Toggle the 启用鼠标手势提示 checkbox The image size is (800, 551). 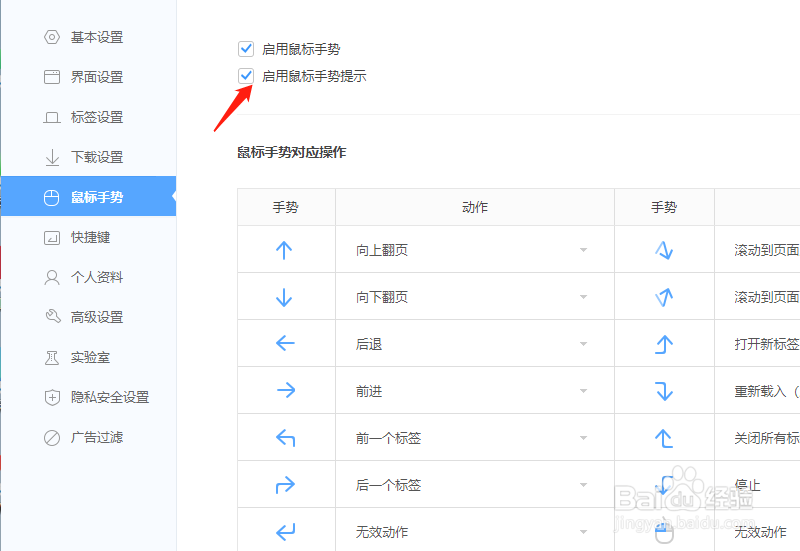[246, 76]
